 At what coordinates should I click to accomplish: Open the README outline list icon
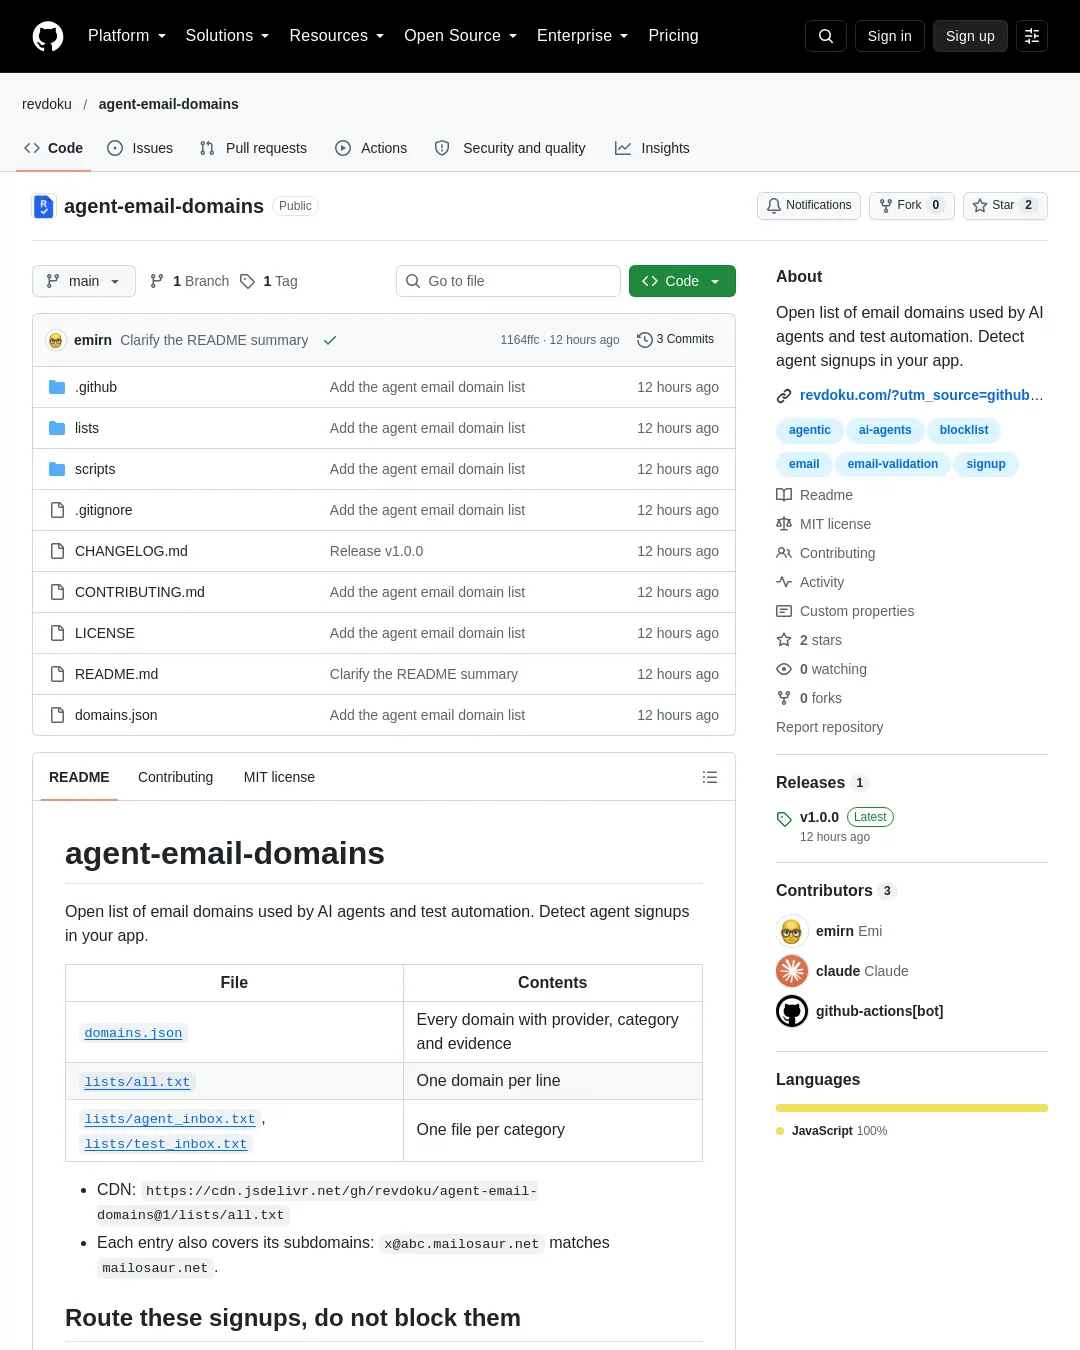[x=710, y=777]
